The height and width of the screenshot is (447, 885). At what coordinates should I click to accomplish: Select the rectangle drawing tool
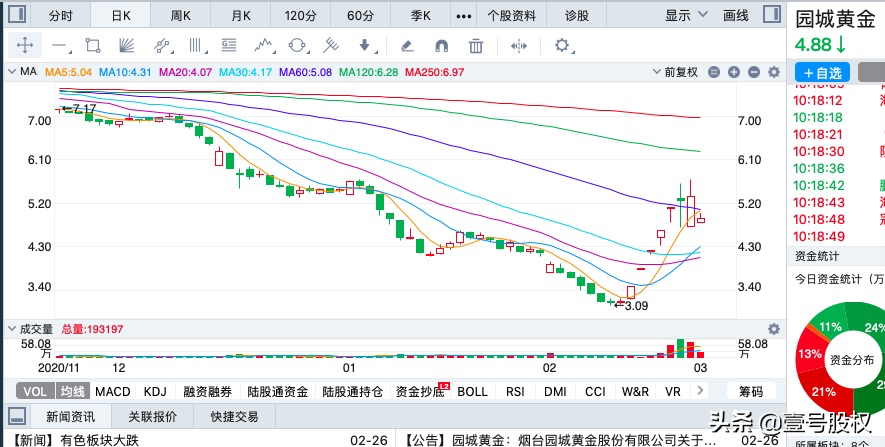pyautogui.click(x=93, y=45)
